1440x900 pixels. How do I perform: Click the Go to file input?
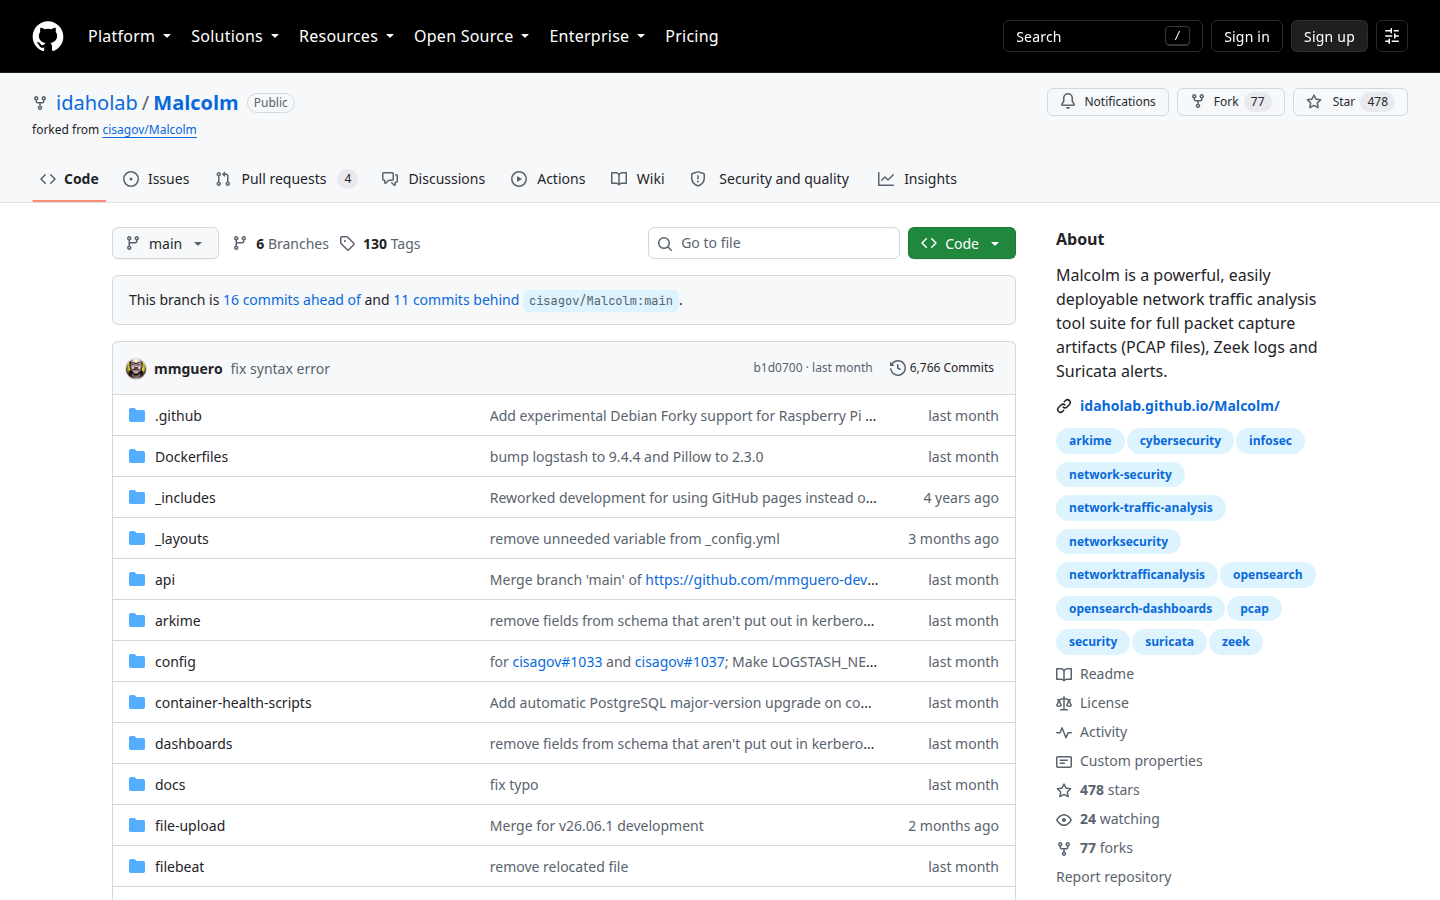774,243
